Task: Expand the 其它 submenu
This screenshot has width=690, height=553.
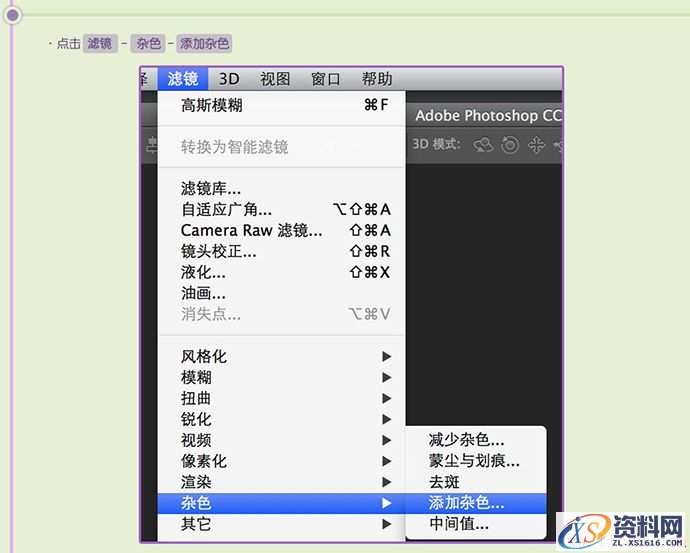Action: pyautogui.click(x=282, y=524)
